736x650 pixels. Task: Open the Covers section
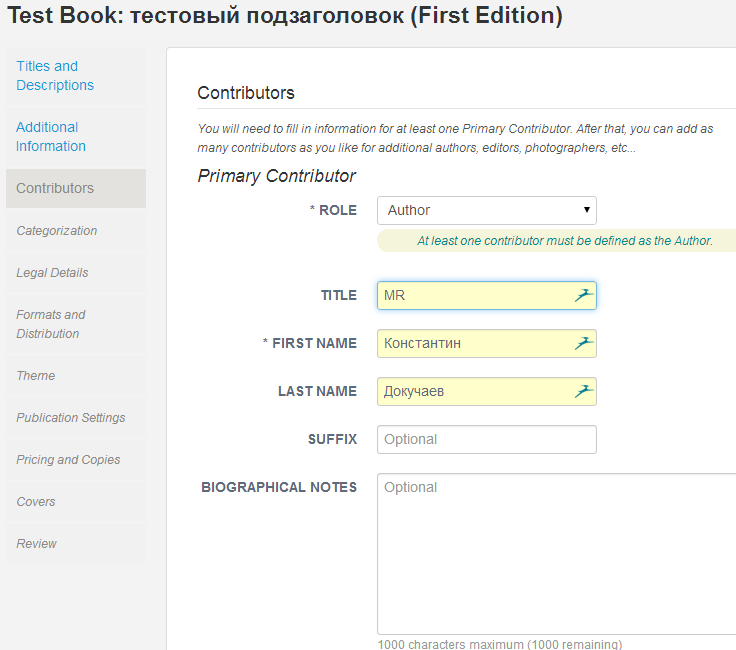click(76, 502)
